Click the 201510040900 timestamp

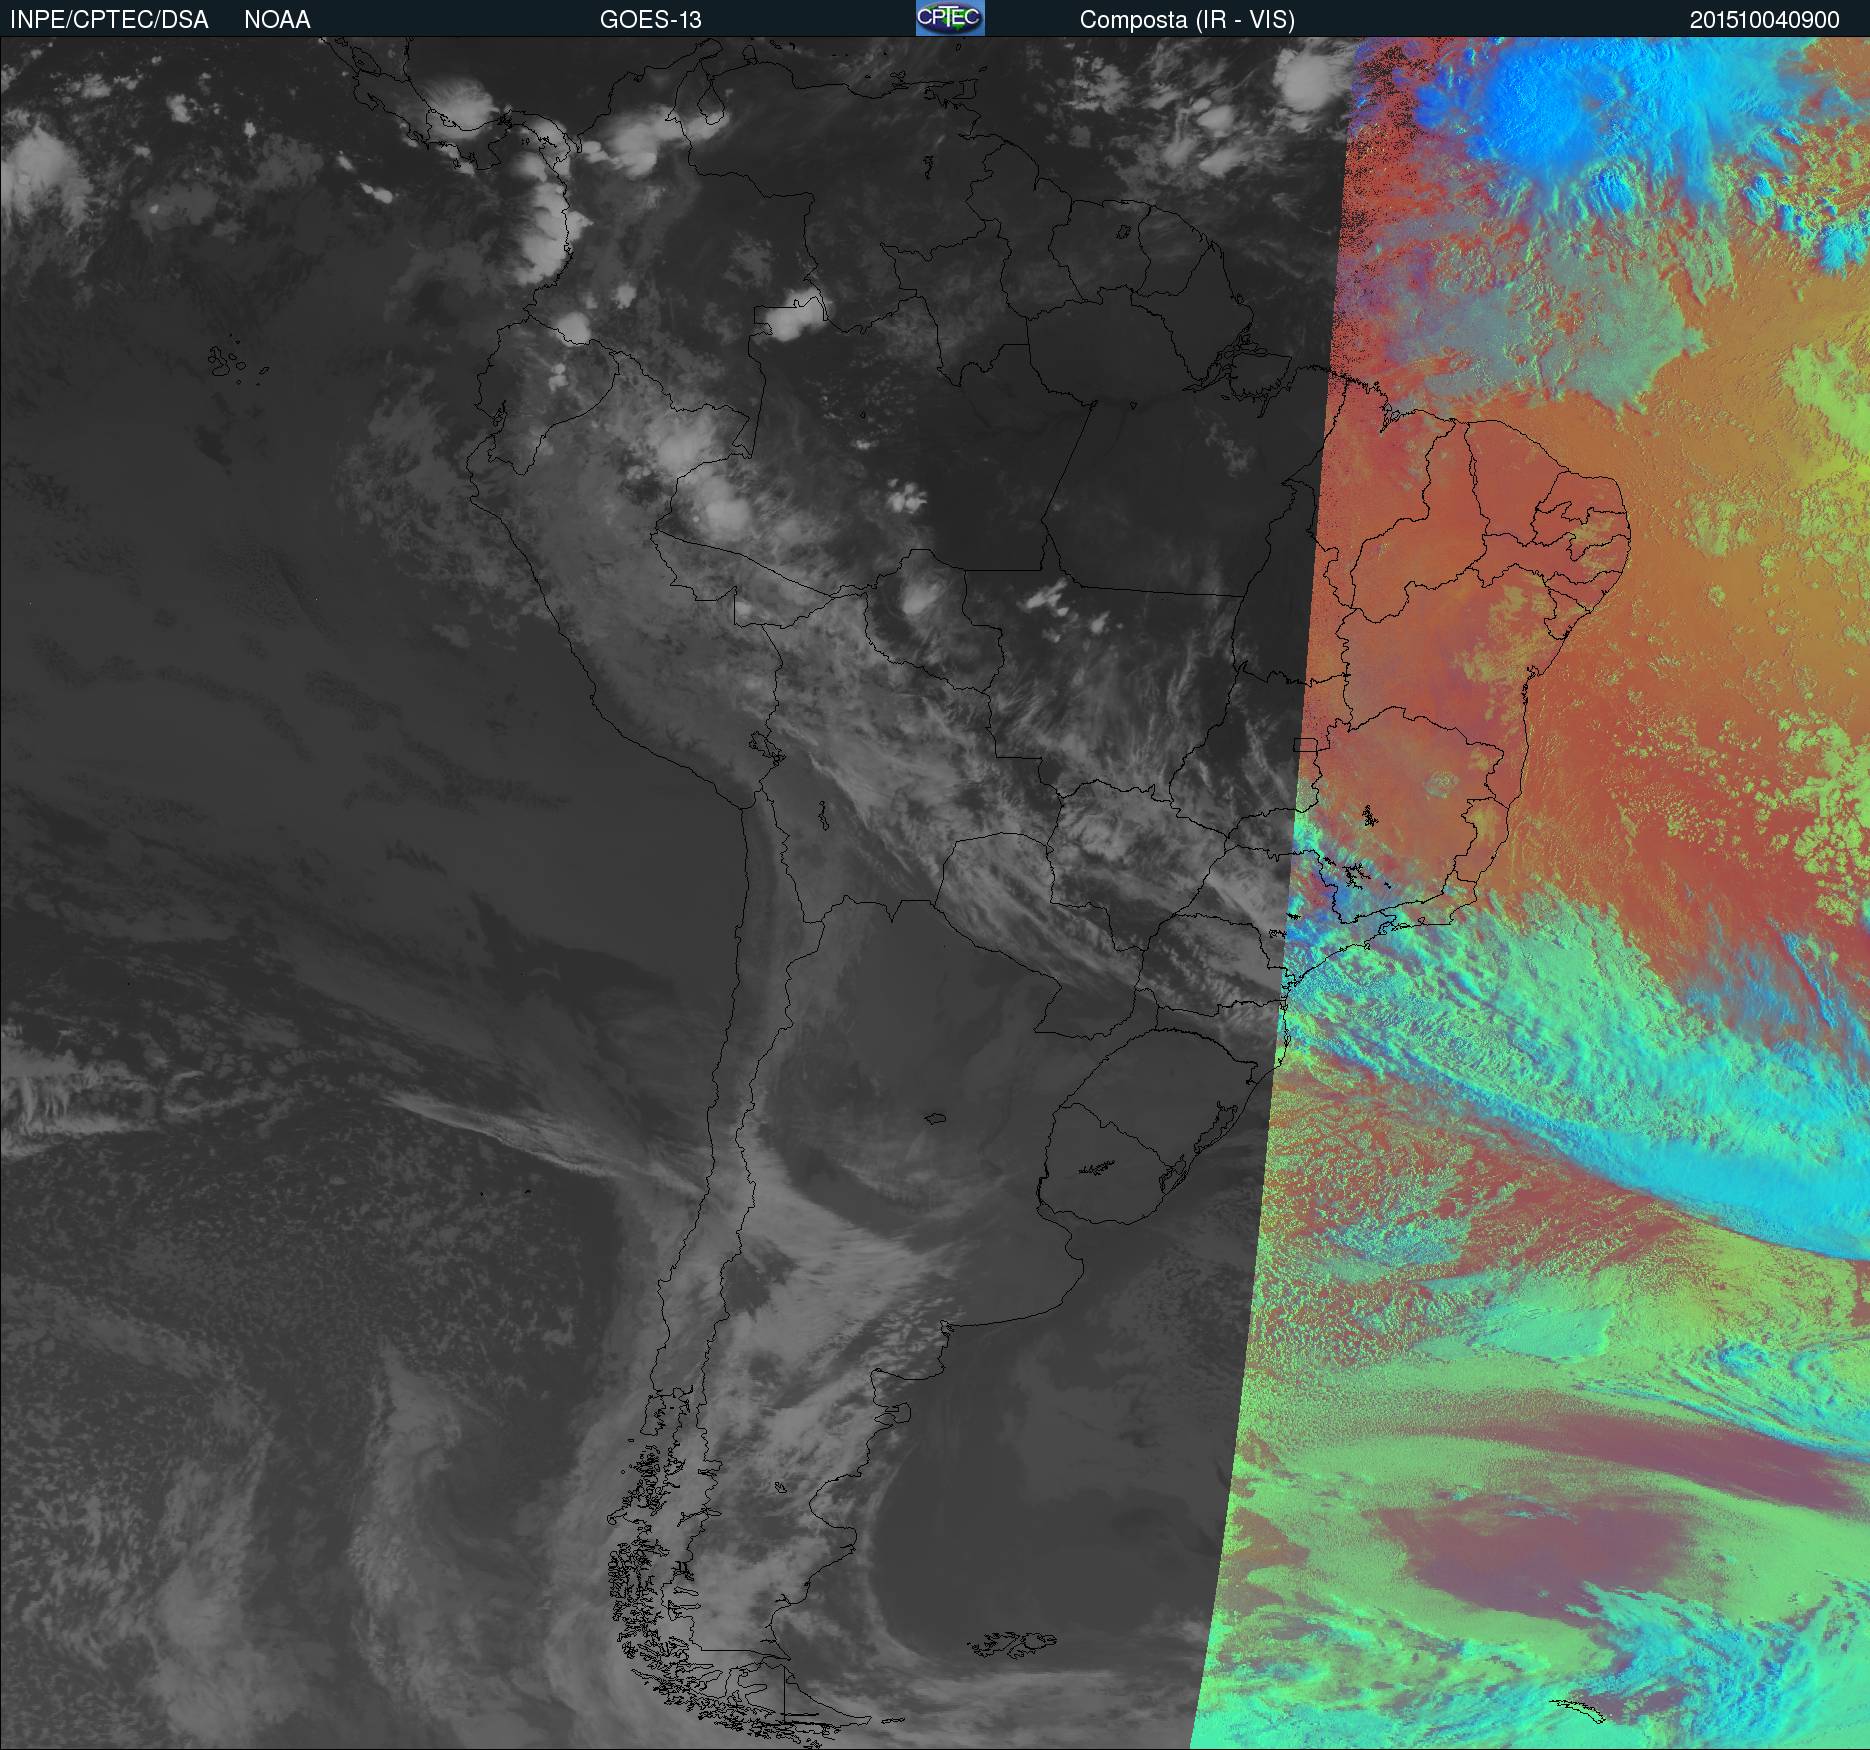pos(1765,20)
